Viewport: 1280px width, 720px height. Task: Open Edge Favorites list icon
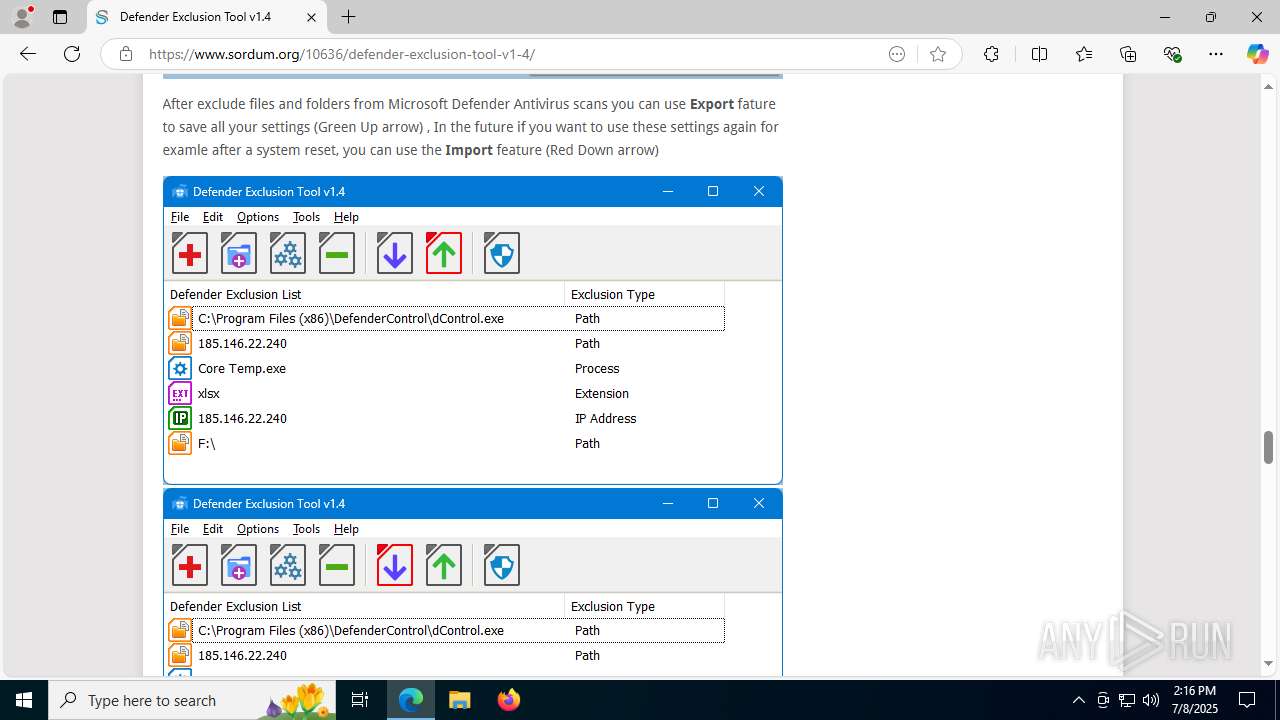pyautogui.click(x=1084, y=54)
